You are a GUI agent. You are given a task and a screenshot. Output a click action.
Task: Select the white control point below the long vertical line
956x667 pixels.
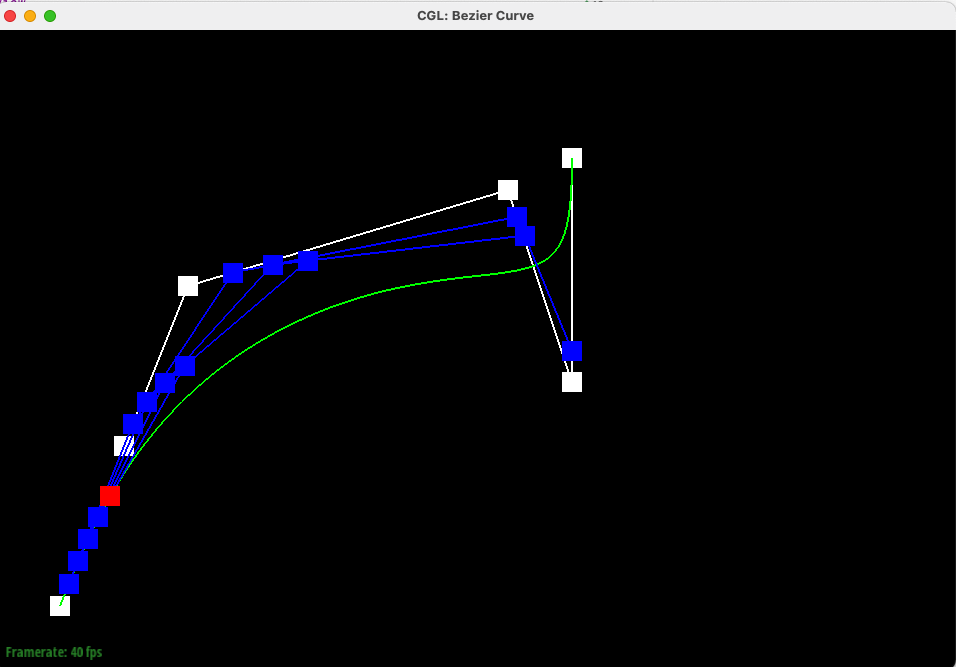coord(572,382)
